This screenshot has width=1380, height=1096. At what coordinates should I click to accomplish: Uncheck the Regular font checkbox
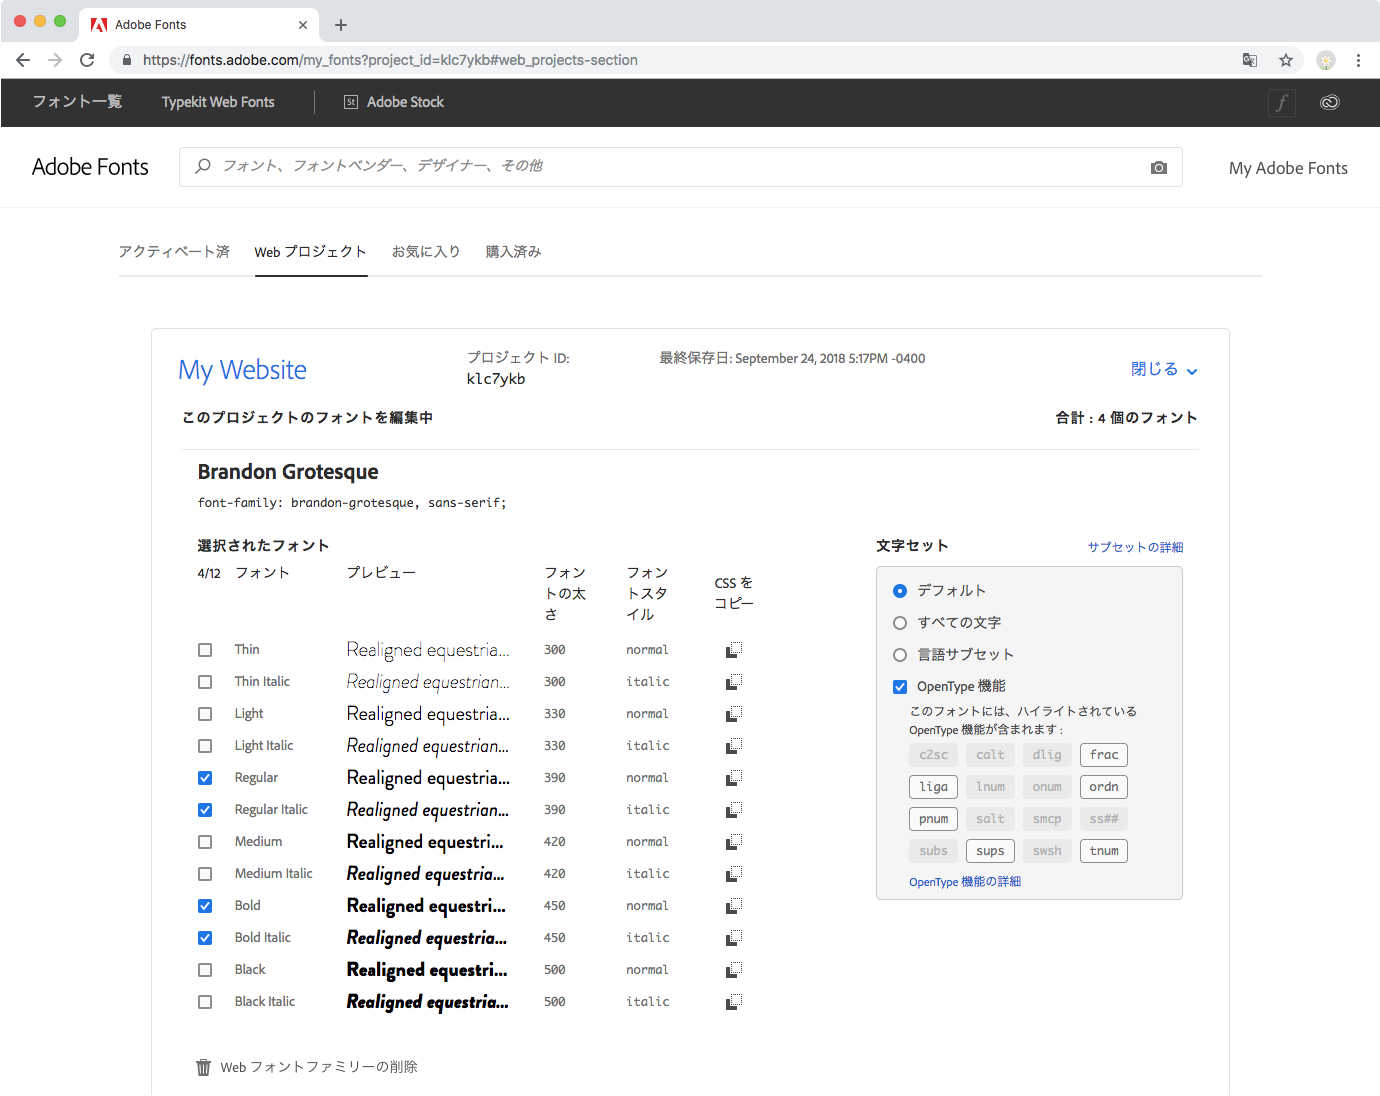coord(205,778)
